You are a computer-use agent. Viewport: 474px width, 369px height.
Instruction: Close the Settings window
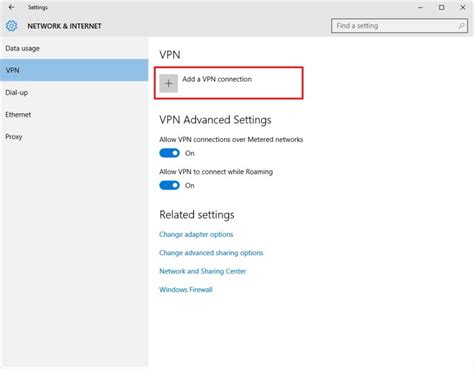pyautogui.click(x=463, y=7)
